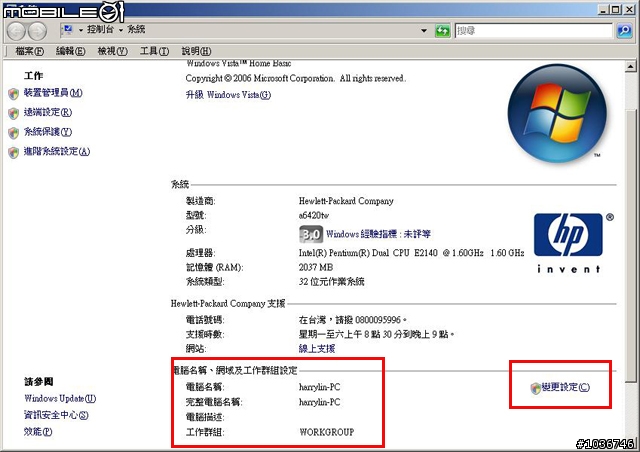The image size is (640, 452).
Task: Click the search magnifier icon
Action: point(624,31)
